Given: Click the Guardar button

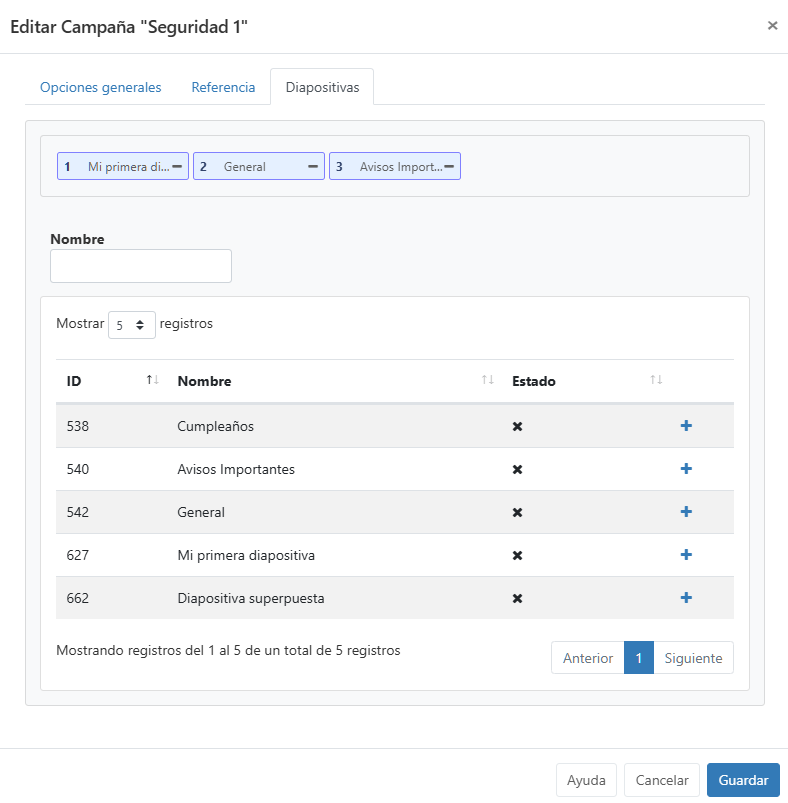Looking at the screenshot, I should coord(743,780).
